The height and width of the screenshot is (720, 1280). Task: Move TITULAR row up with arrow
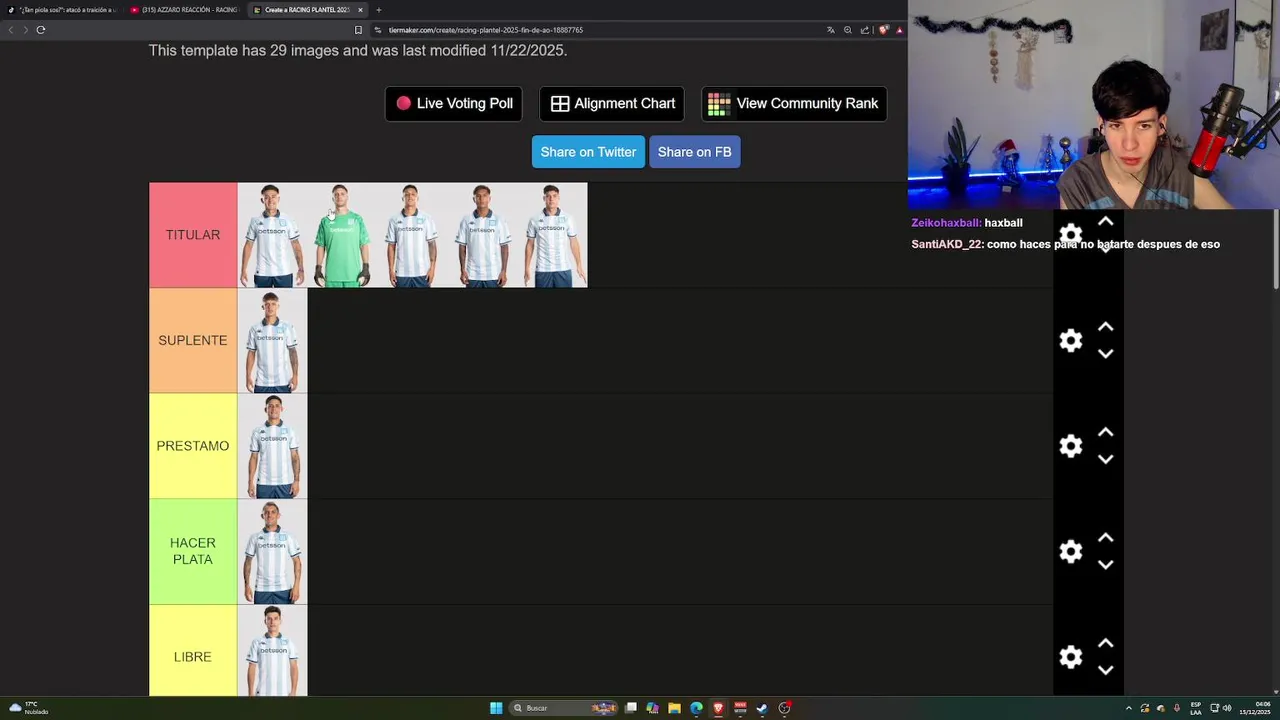coord(1105,221)
